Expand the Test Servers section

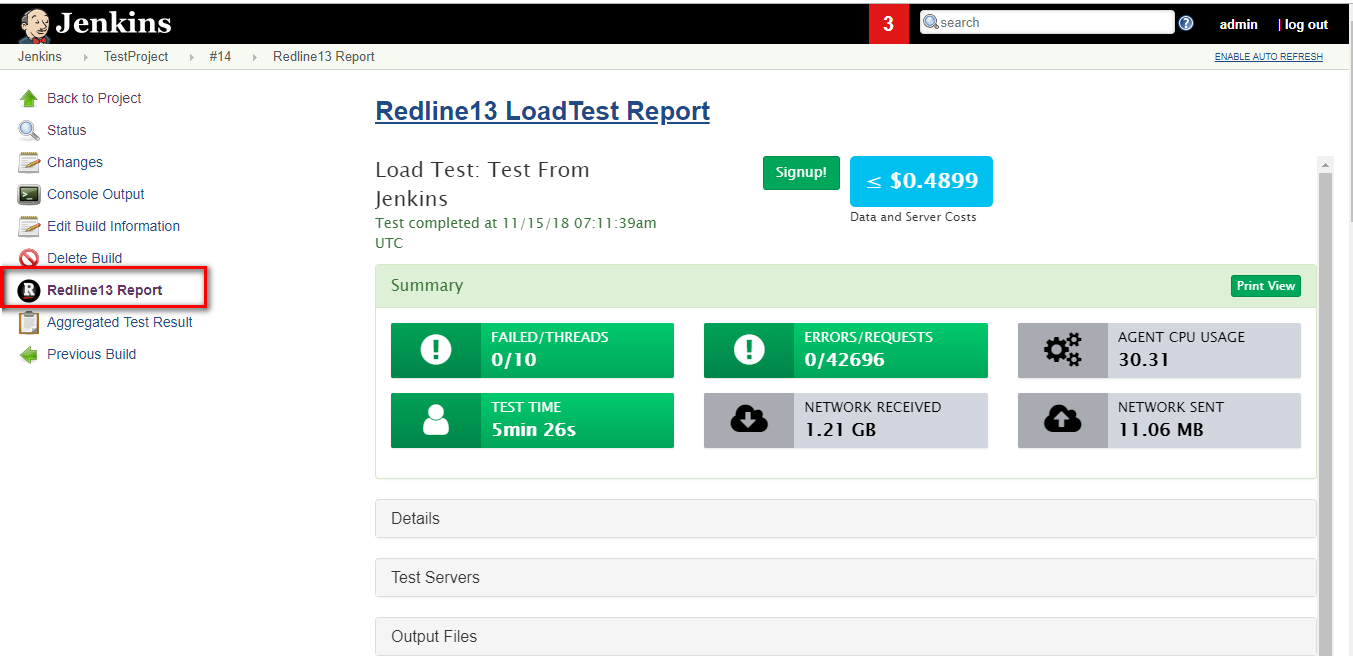pyautogui.click(x=845, y=577)
